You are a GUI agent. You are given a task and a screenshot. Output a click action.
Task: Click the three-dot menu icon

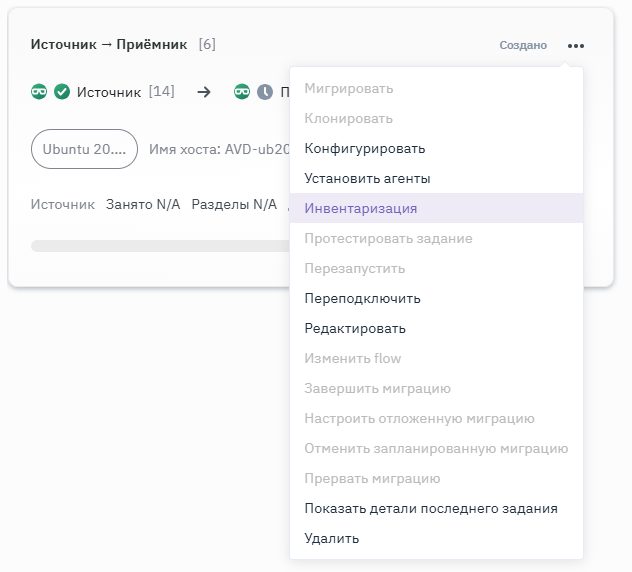[x=575, y=45]
